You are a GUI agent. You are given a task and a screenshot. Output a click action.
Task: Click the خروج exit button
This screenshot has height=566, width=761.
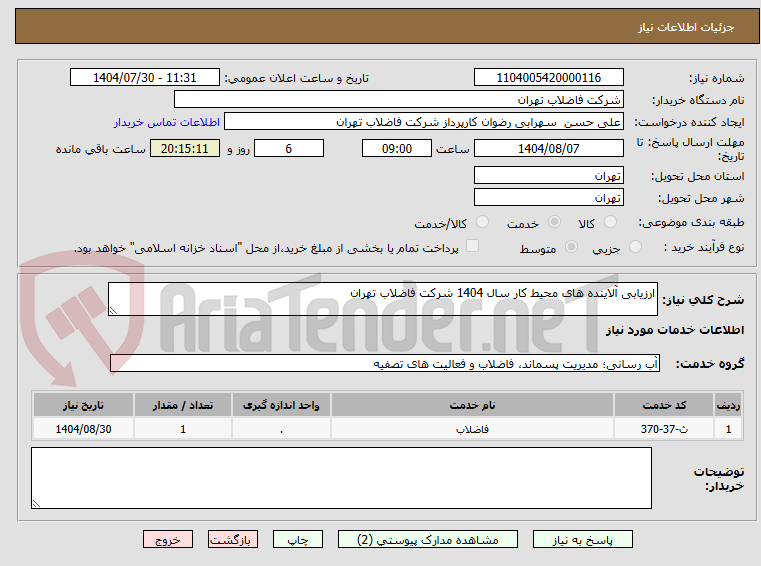click(x=167, y=539)
